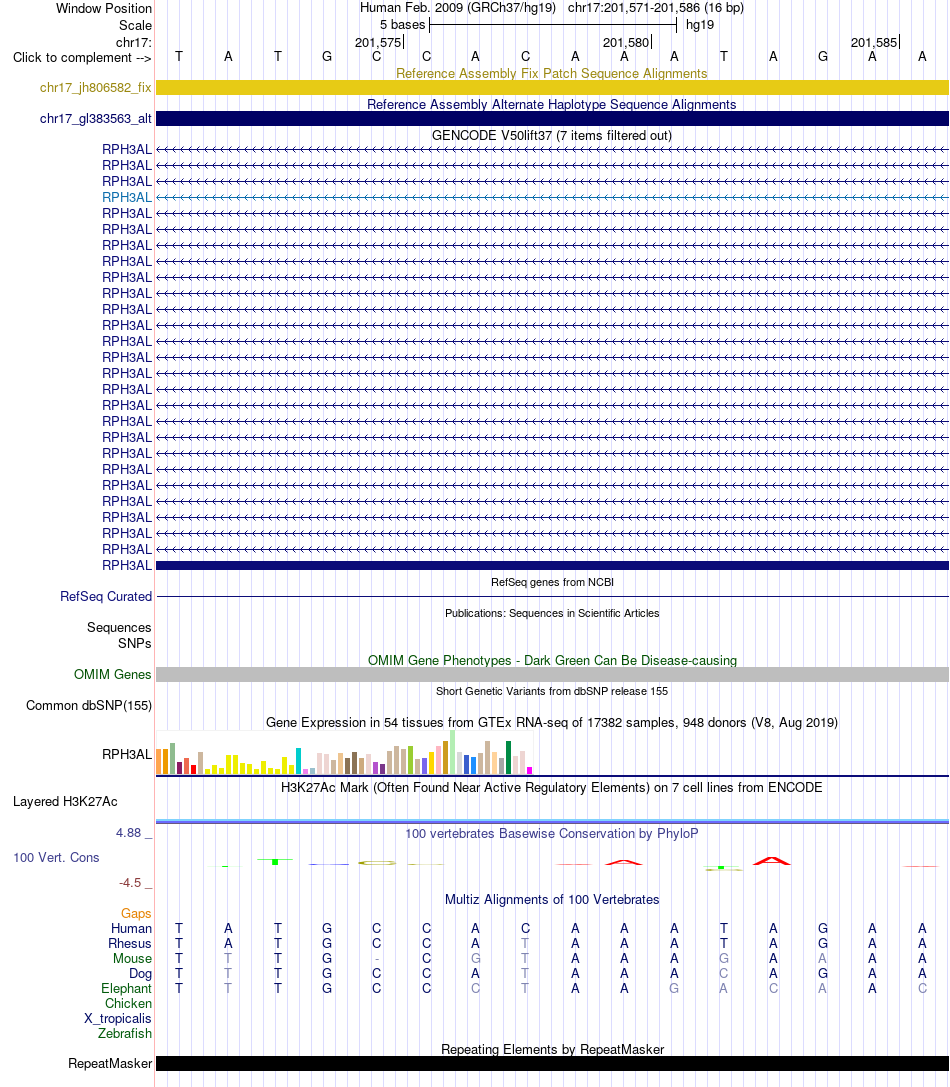Image resolution: width=950 pixels, height=1087 pixels.
Task: Click the 100 Vert. Cons track label
Action: point(56,858)
